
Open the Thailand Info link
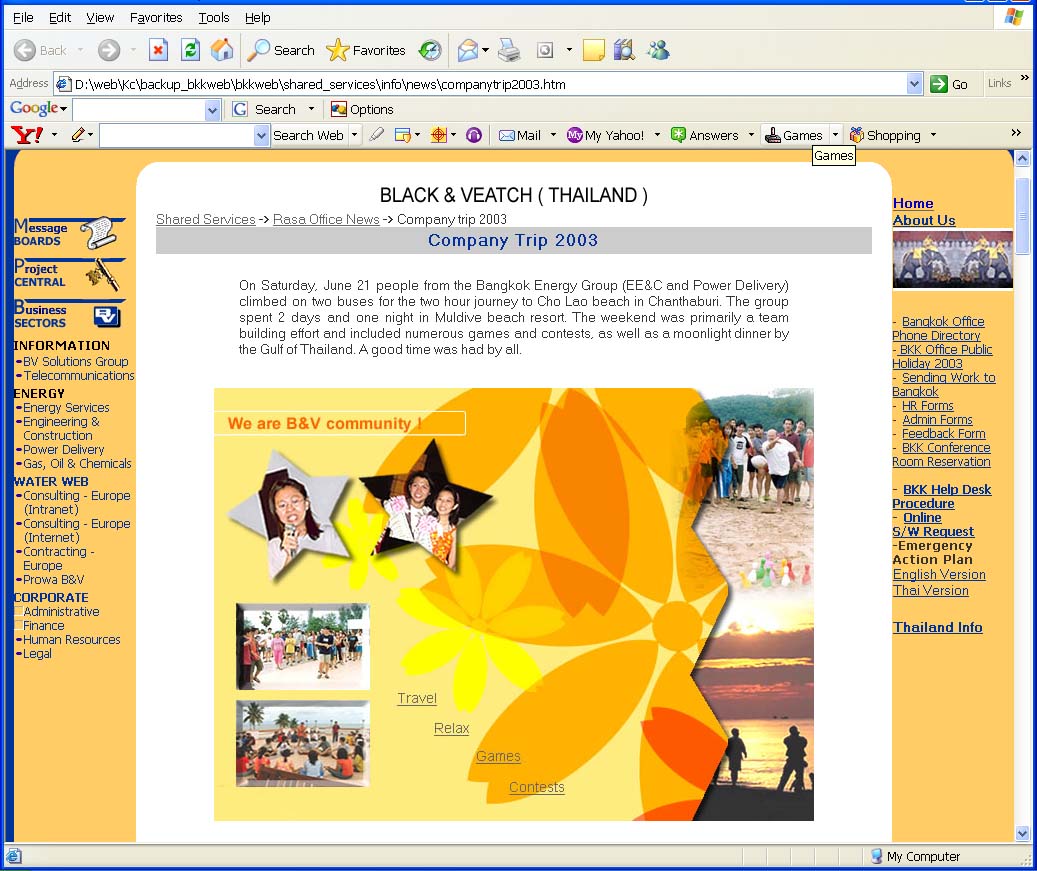(937, 627)
